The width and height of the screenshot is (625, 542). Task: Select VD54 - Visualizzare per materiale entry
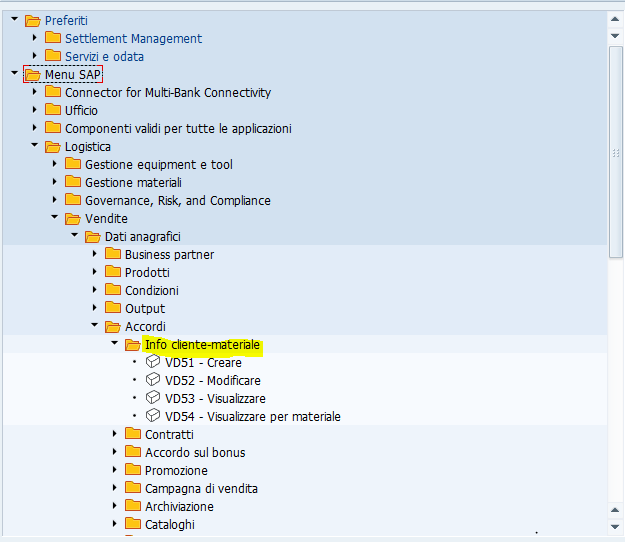point(253,416)
